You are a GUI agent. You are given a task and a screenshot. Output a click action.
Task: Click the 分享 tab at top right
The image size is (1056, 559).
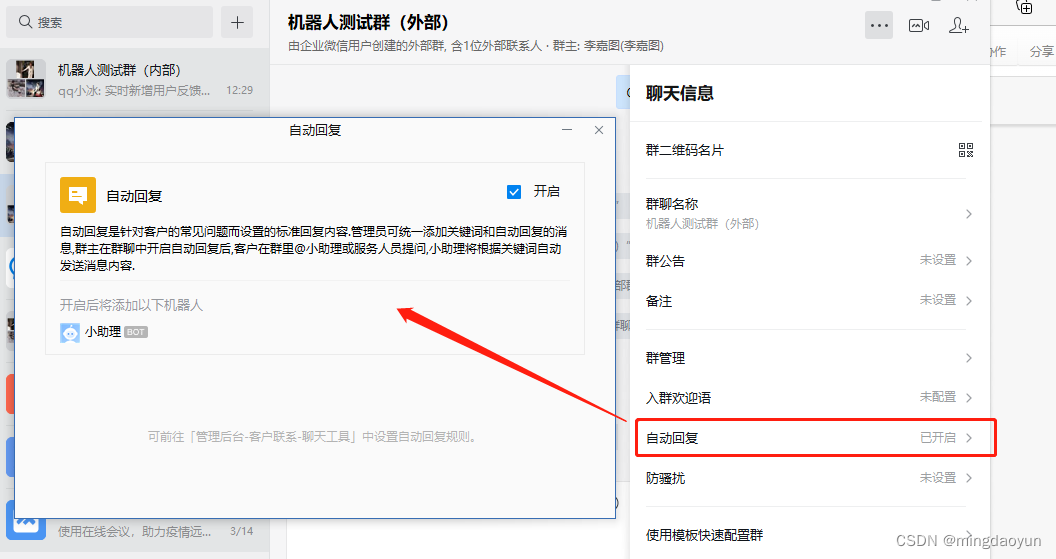coord(1041,51)
